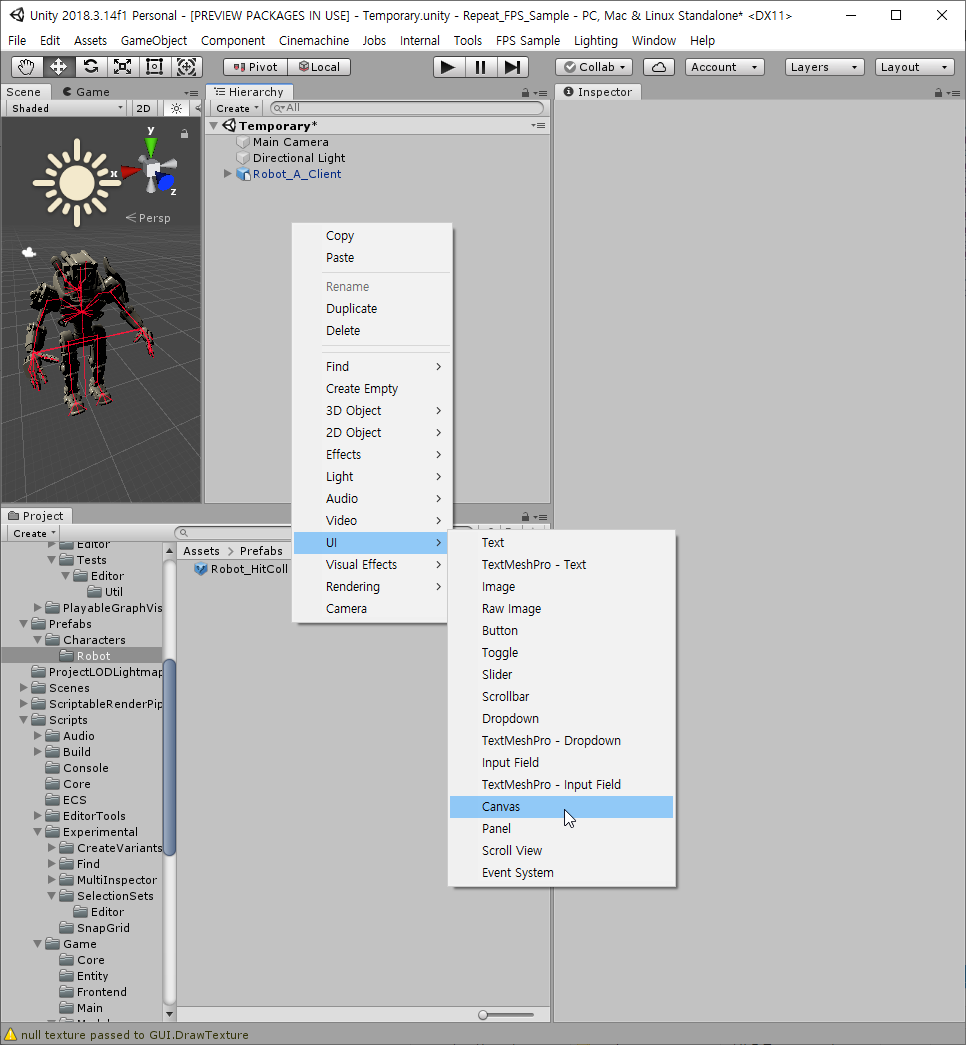Click Duplicate in context menu
Screen dimensions: 966x1045
(372, 309)
